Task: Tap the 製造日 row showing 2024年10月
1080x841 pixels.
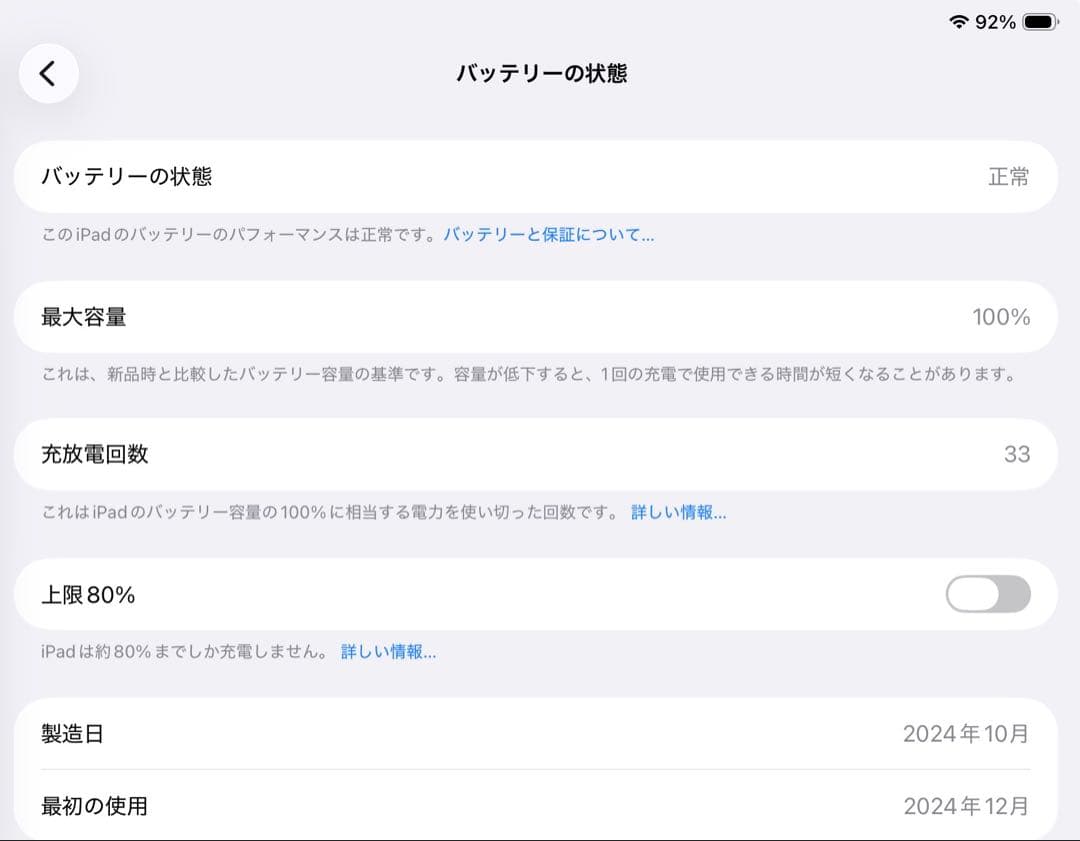Action: click(x=540, y=733)
